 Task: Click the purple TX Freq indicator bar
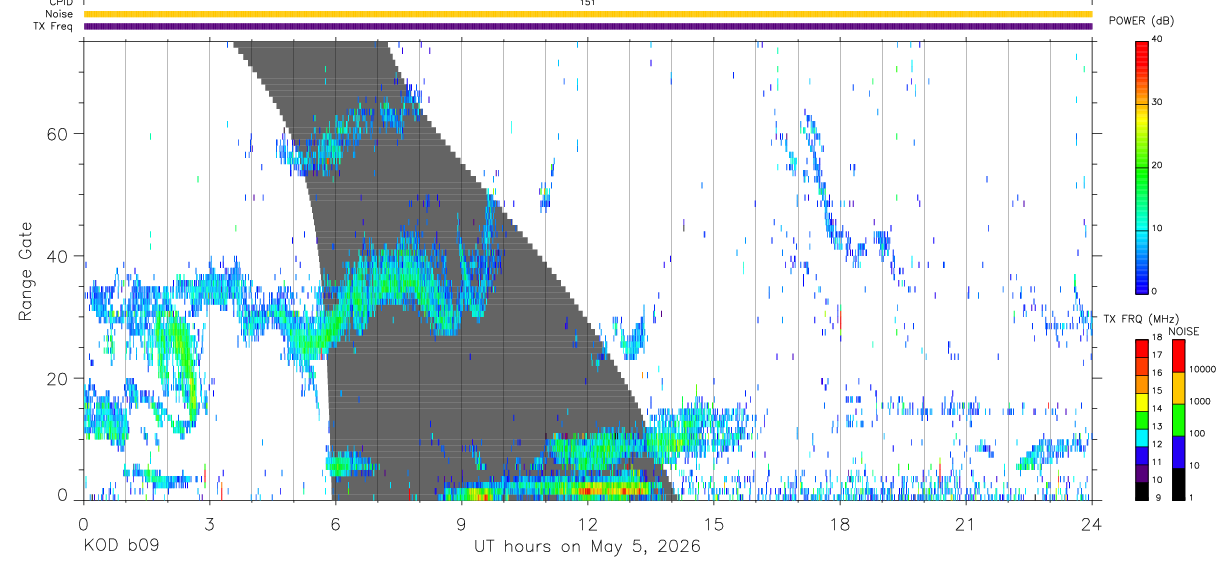tap(587, 26)
